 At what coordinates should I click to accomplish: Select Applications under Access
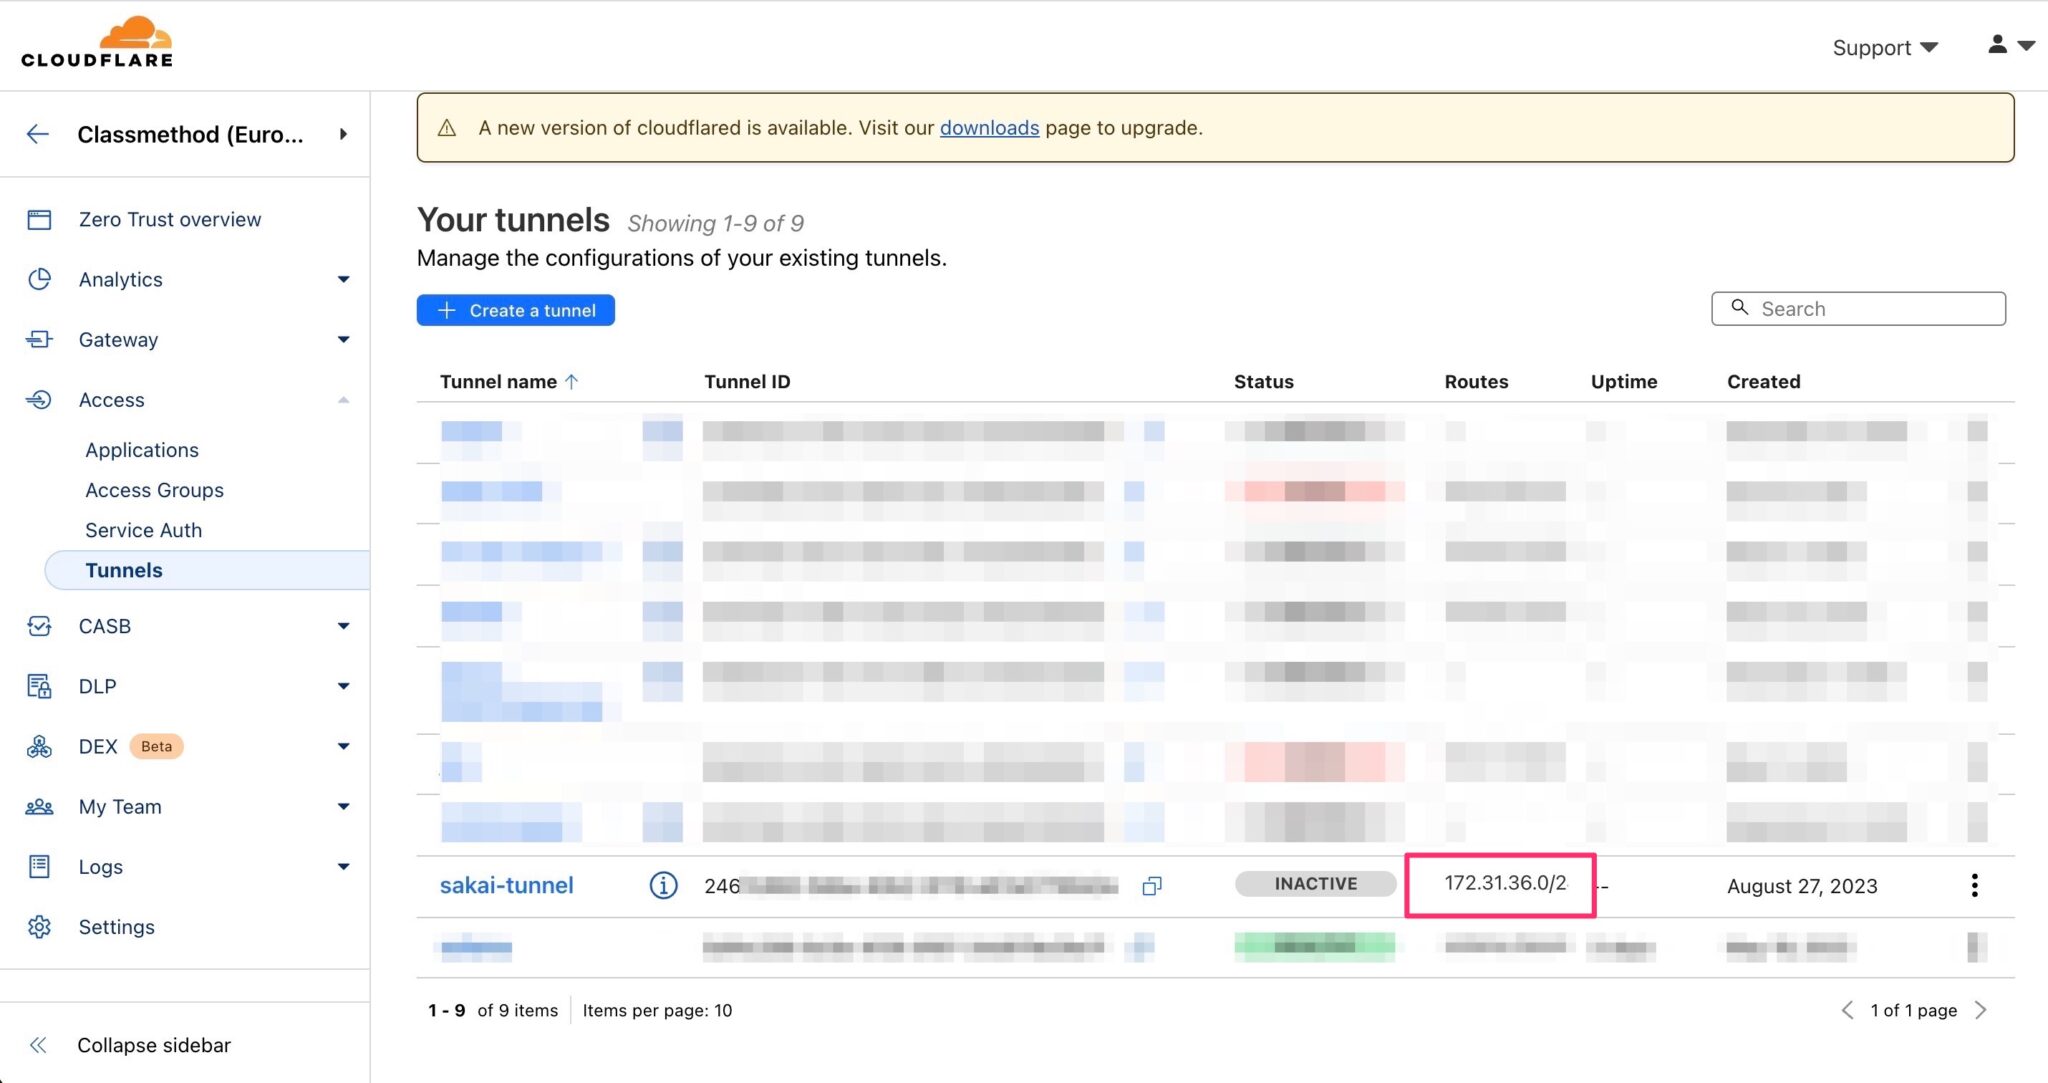point(141,449)
